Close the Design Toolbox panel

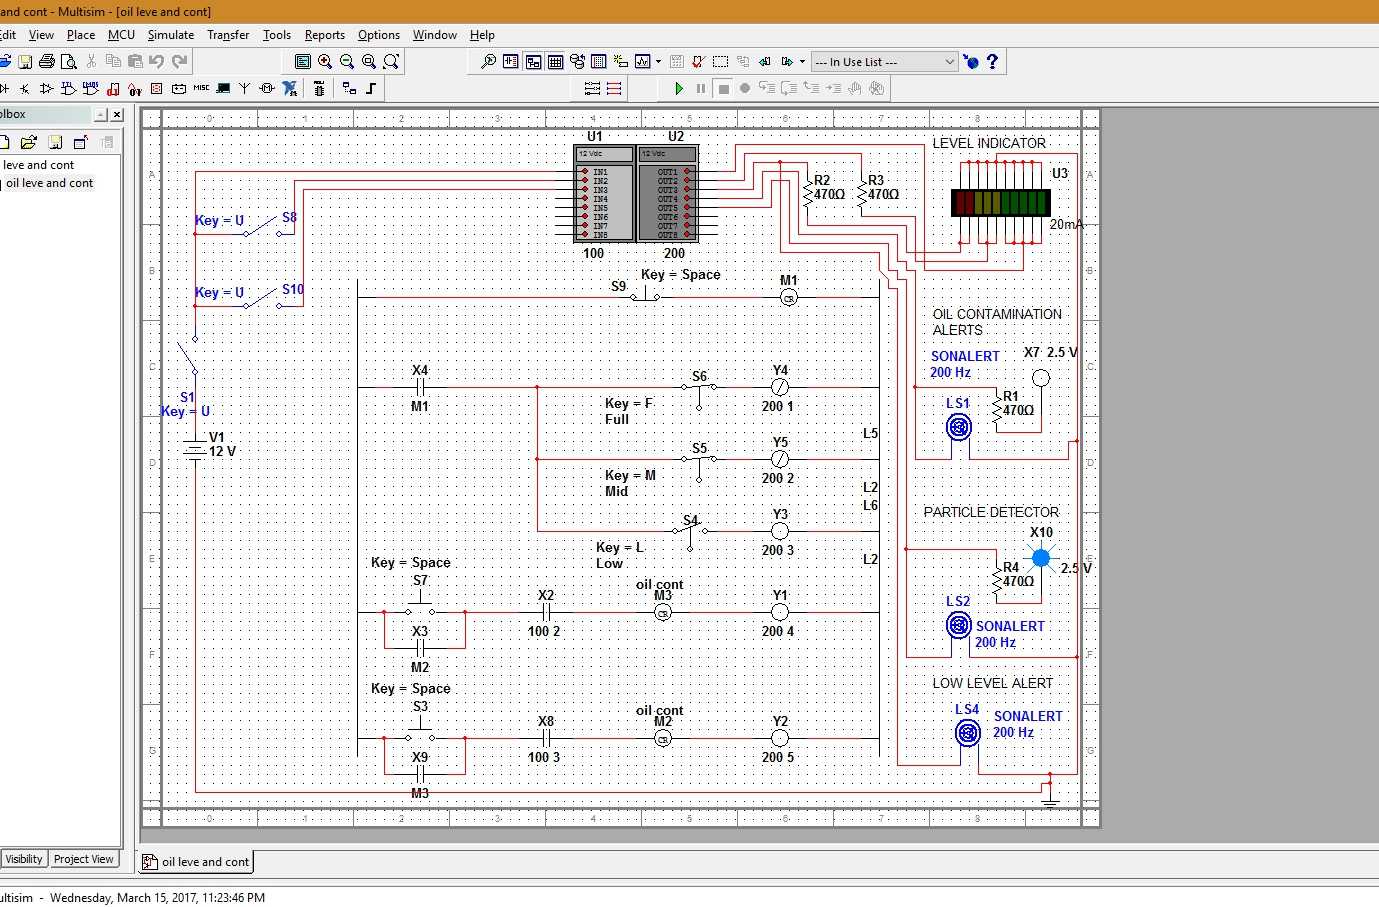tap(117, 115)
